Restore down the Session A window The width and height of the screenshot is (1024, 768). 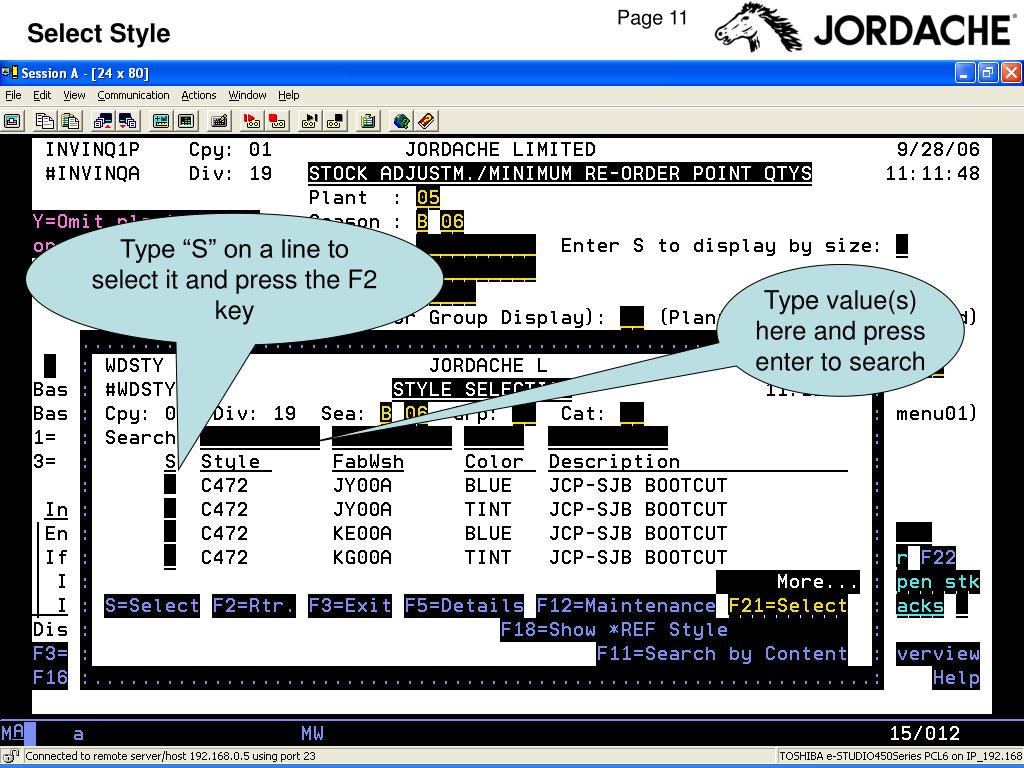(x=987, y=72)
